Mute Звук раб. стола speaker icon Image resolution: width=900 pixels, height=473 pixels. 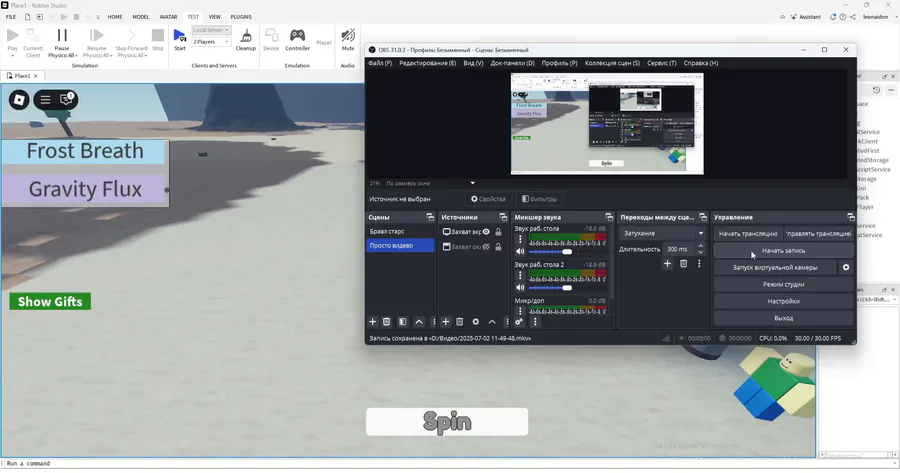point(520,251)
